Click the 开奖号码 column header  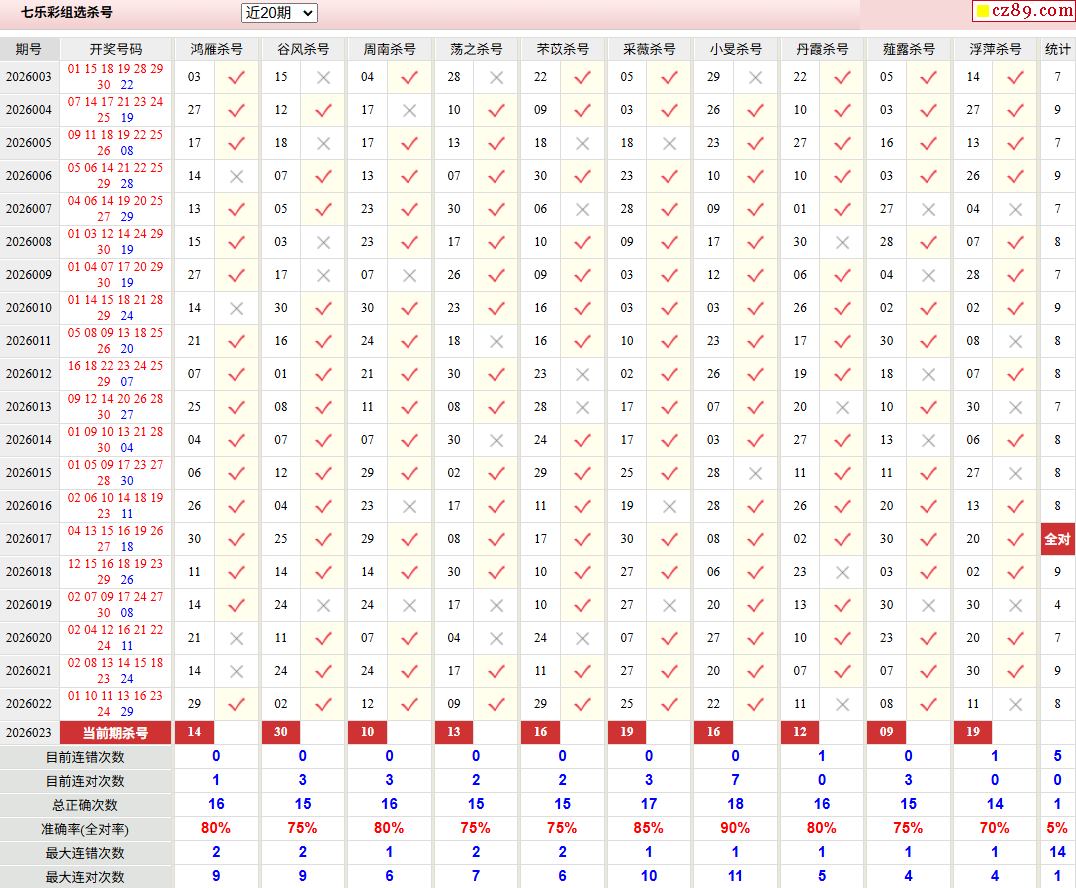[x=116, y=49]
